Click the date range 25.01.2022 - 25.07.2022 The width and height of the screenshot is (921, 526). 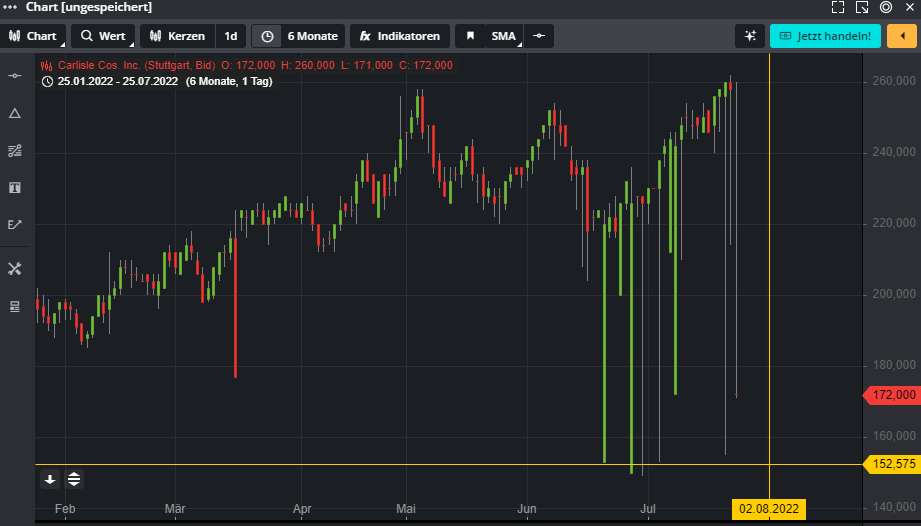[117, 81]
